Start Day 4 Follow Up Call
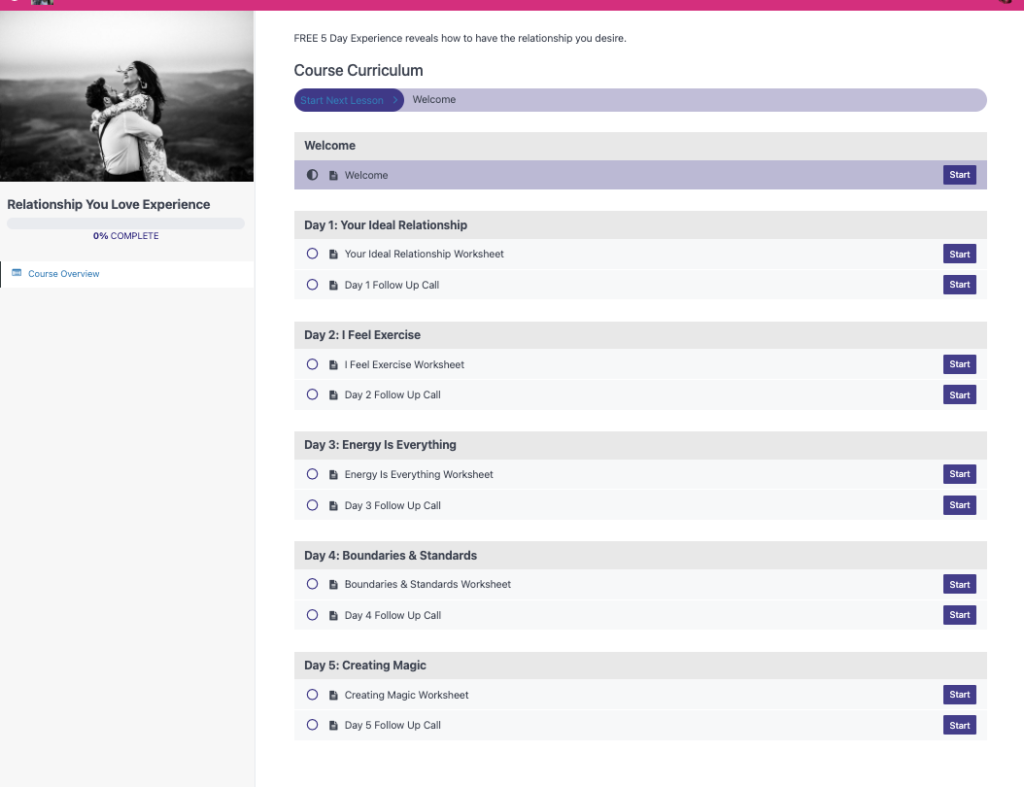 pos(959,615)
